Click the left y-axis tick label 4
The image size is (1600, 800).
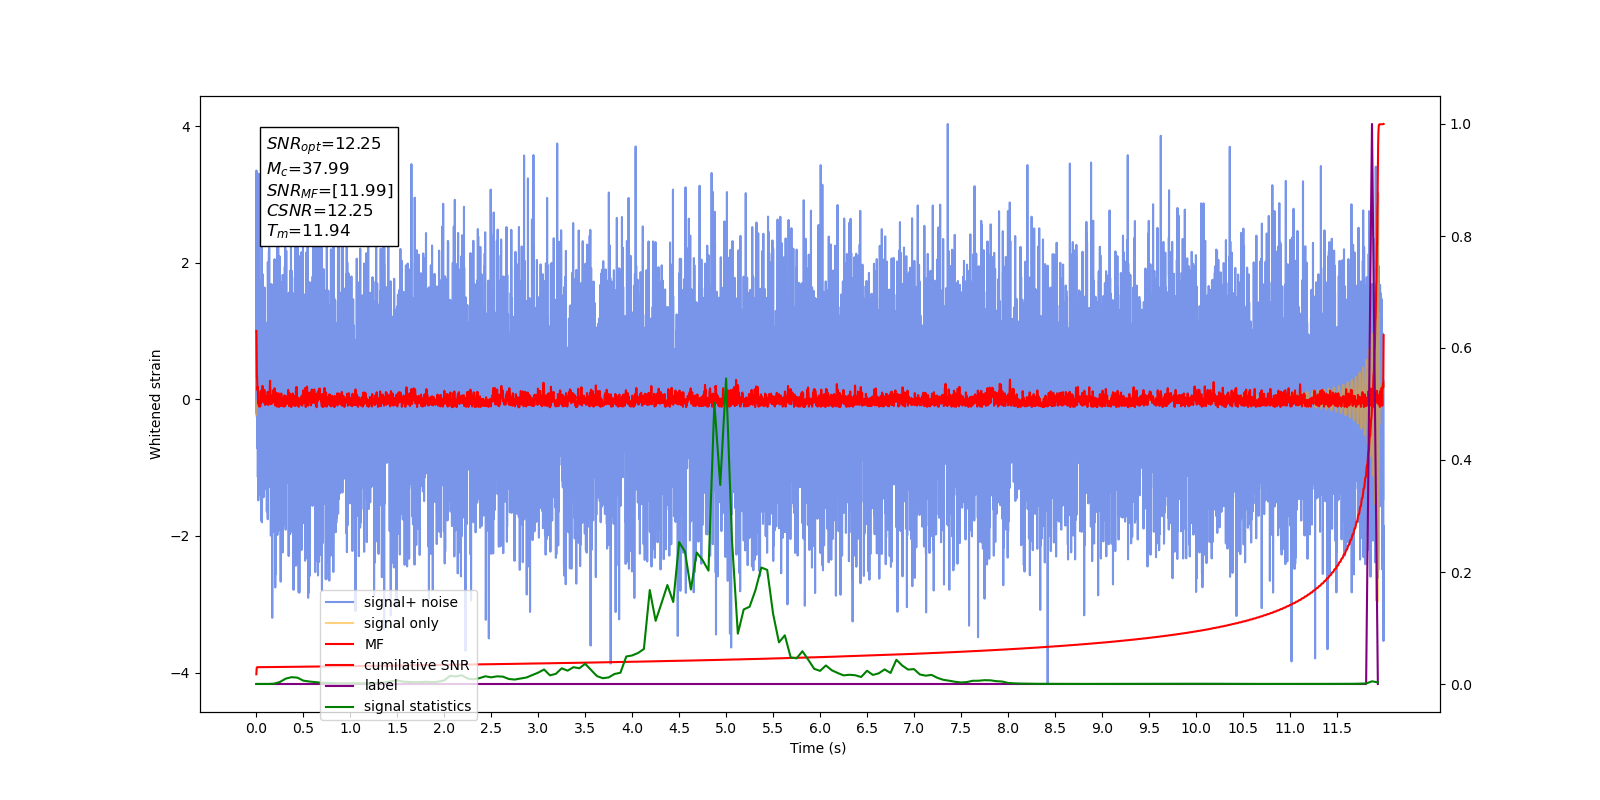point(186,127)
